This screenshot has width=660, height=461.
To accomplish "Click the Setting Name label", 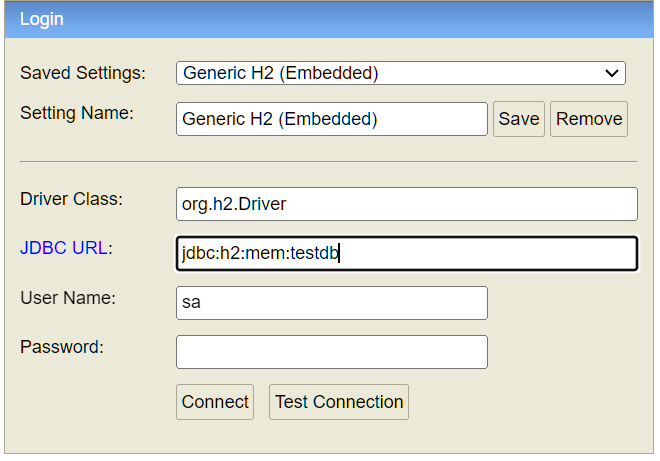I will pos(77,113).
